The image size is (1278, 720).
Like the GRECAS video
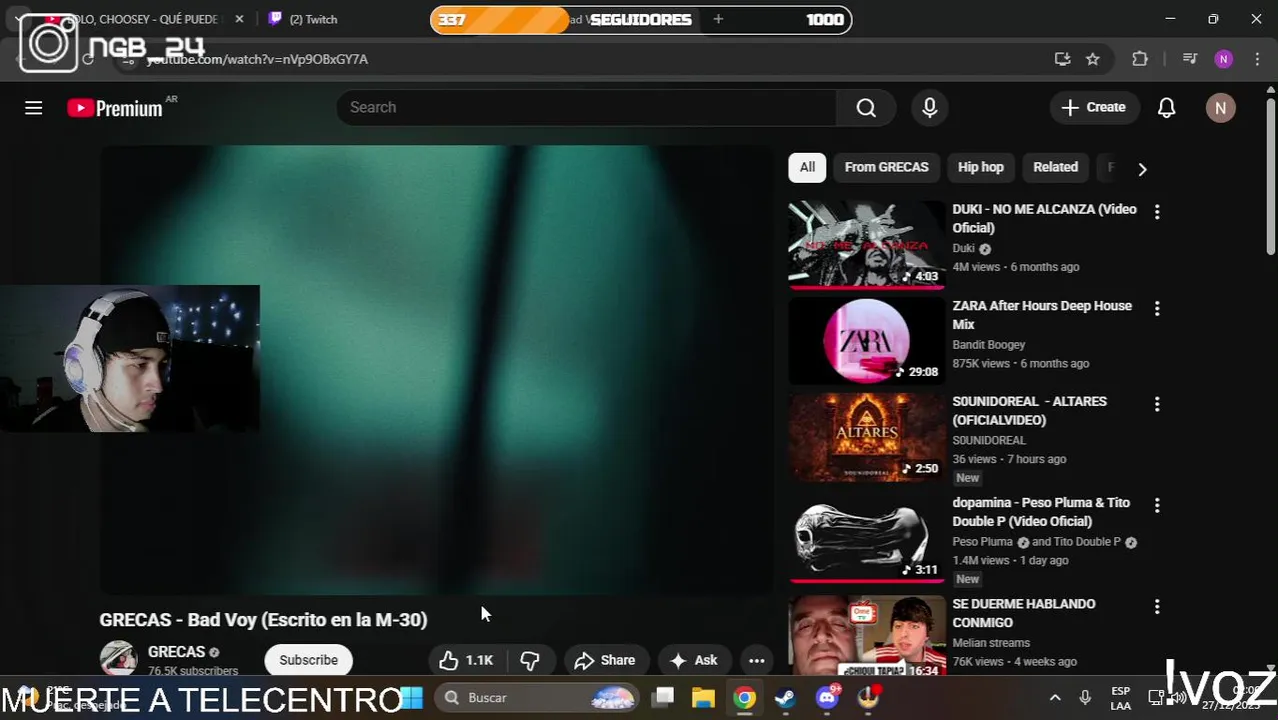point(467,660)
